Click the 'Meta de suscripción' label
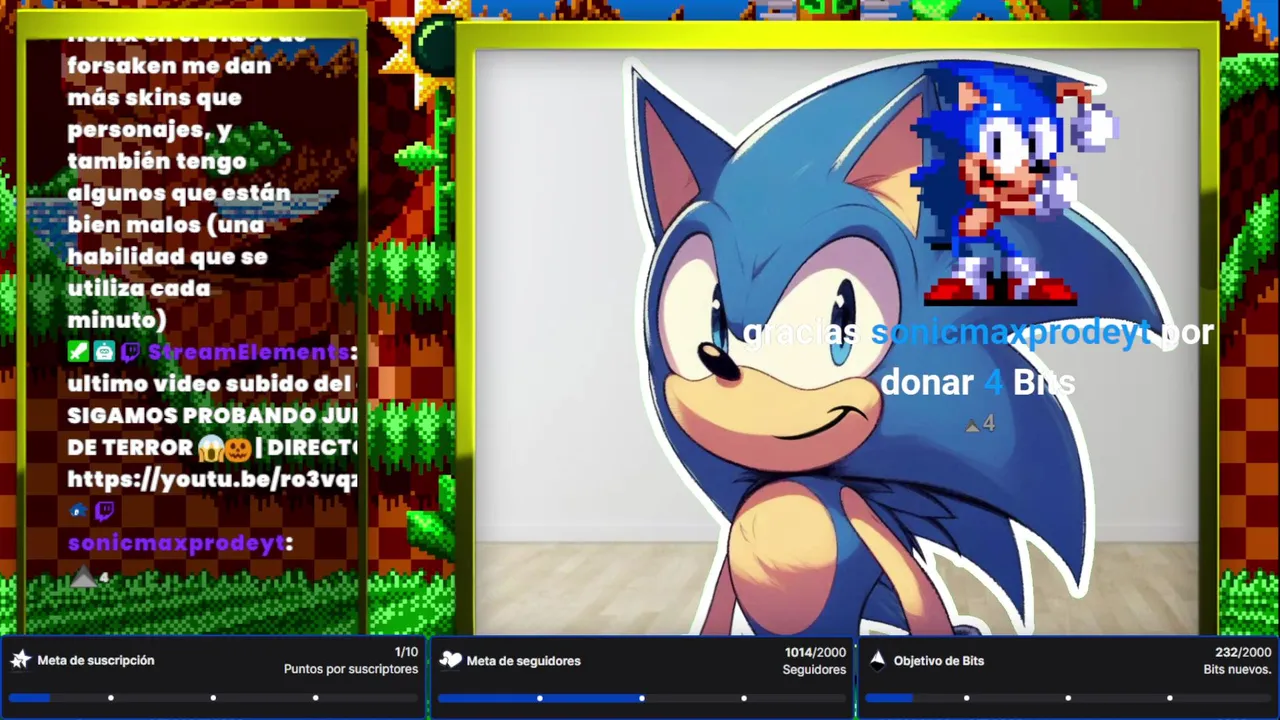Viewport: 1280px width, 720px height. coord(96,660)
